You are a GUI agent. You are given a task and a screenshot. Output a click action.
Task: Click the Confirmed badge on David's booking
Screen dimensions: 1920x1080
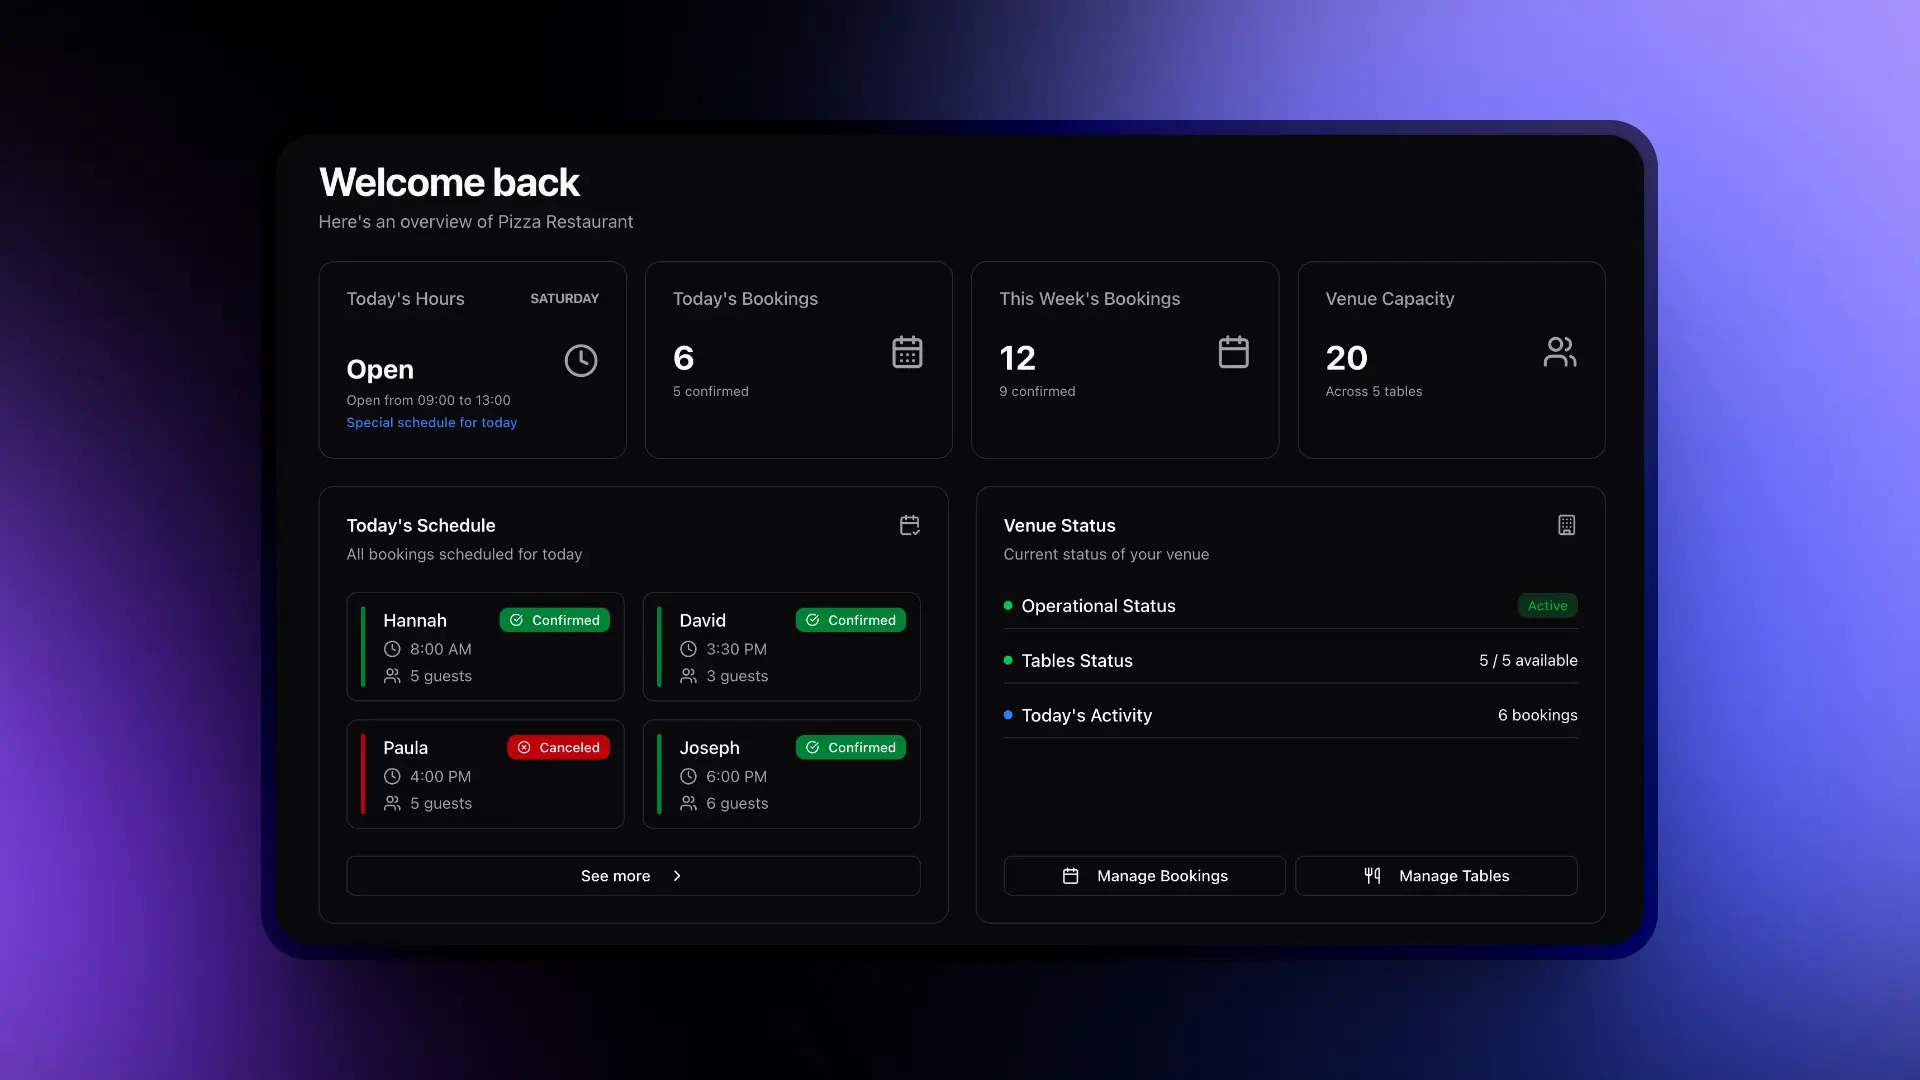851,620
